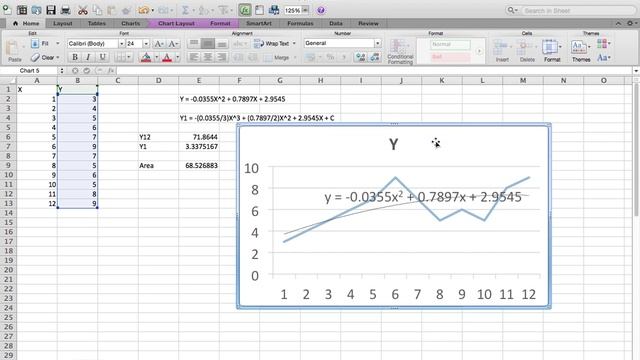This screenshot has width=640, height=360.
Task: Open the font size 24 dropdown
Action: coord(146,43)
